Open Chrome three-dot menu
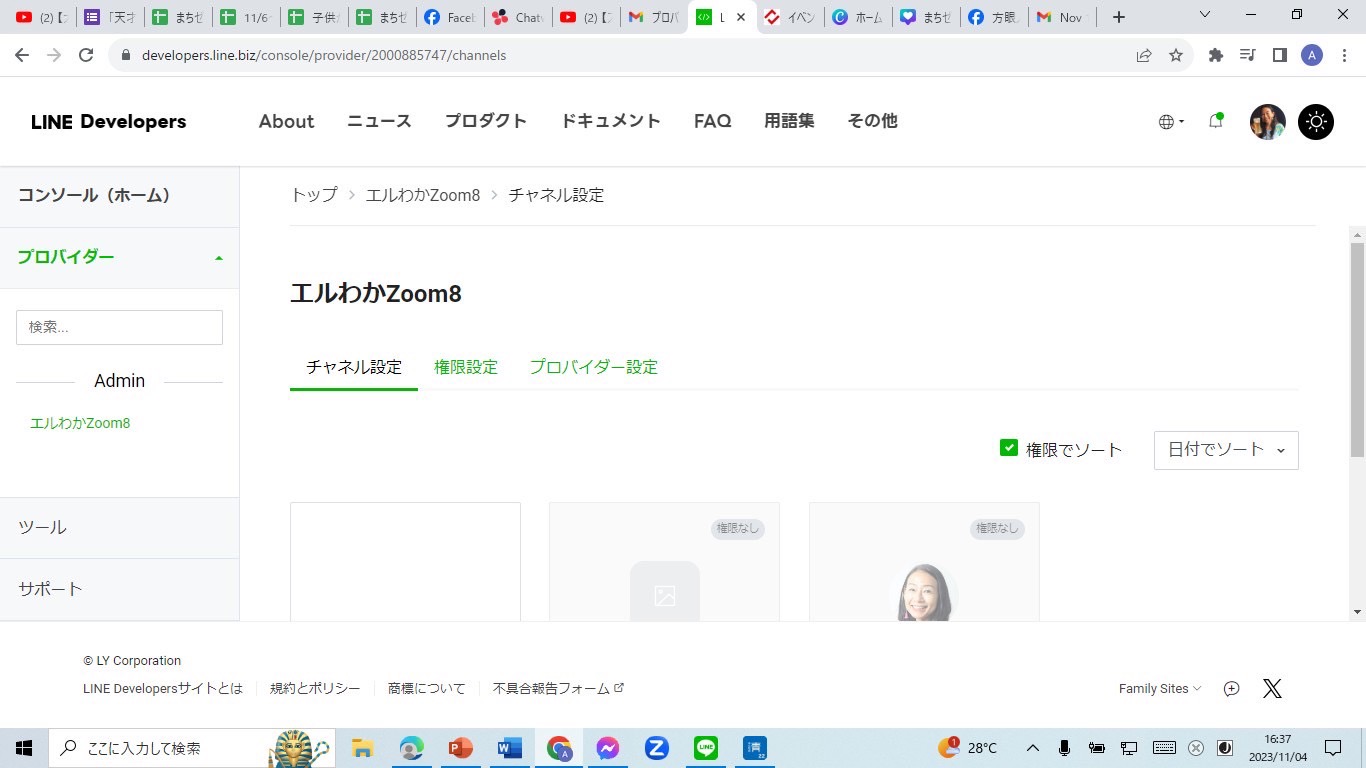The height and width of the screenshot is (768, 1366). (1344, 55)
